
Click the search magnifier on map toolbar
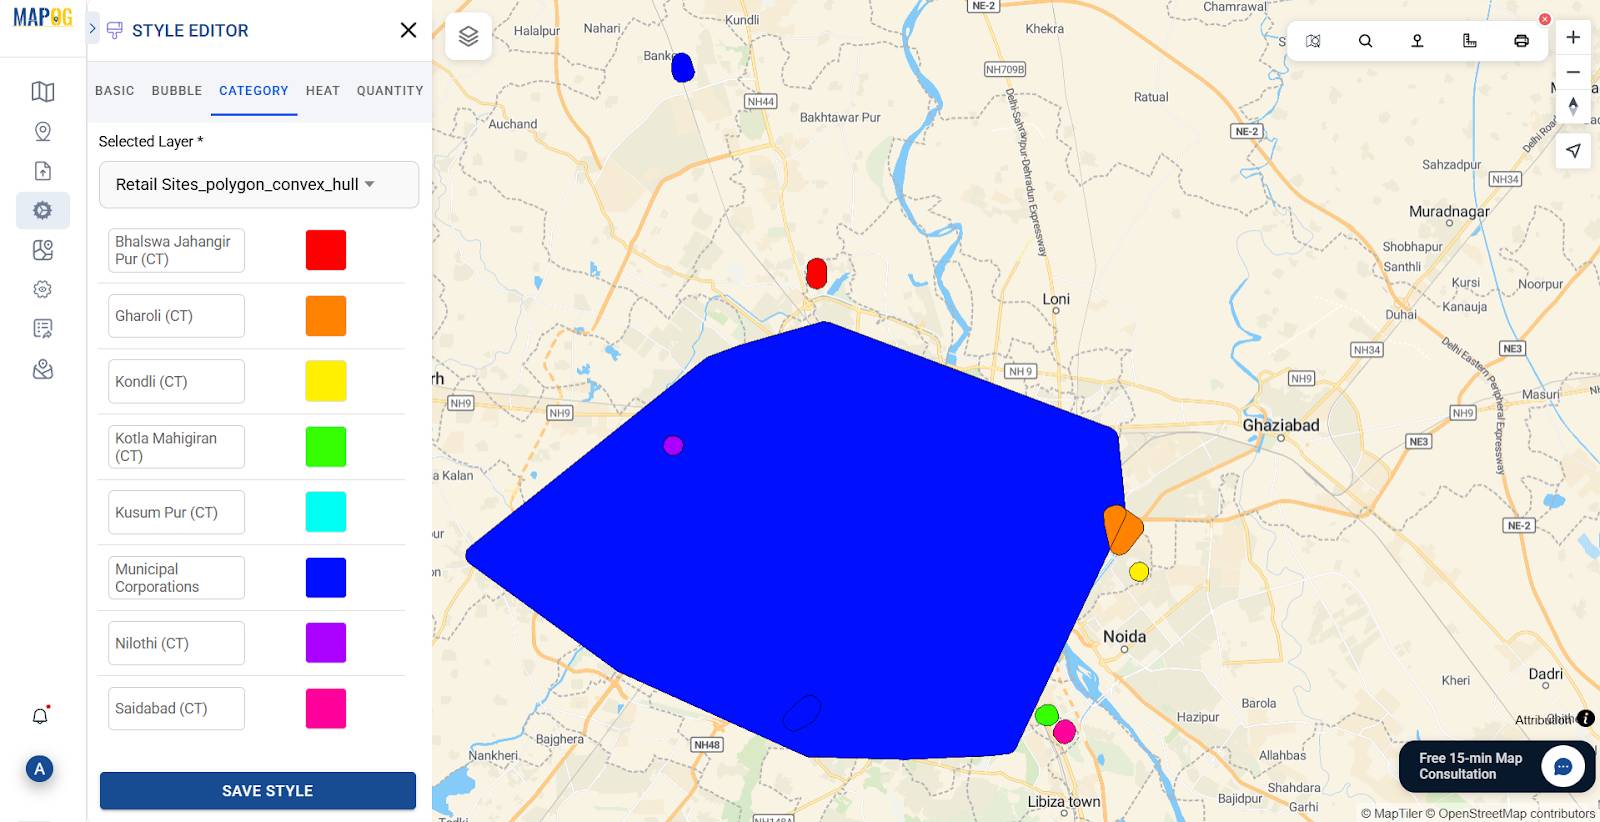click(x=1365, y=41)
